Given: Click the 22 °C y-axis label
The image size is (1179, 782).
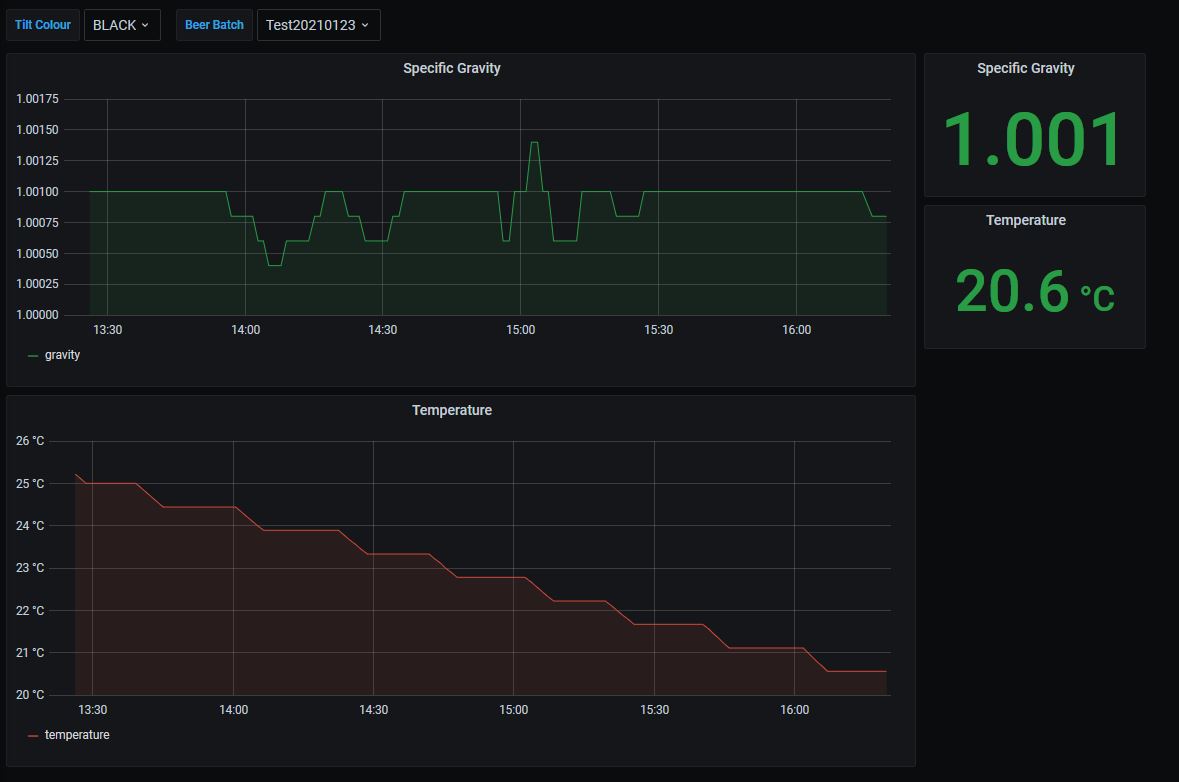Looking at the screenshot, I should tap(30, 611).
